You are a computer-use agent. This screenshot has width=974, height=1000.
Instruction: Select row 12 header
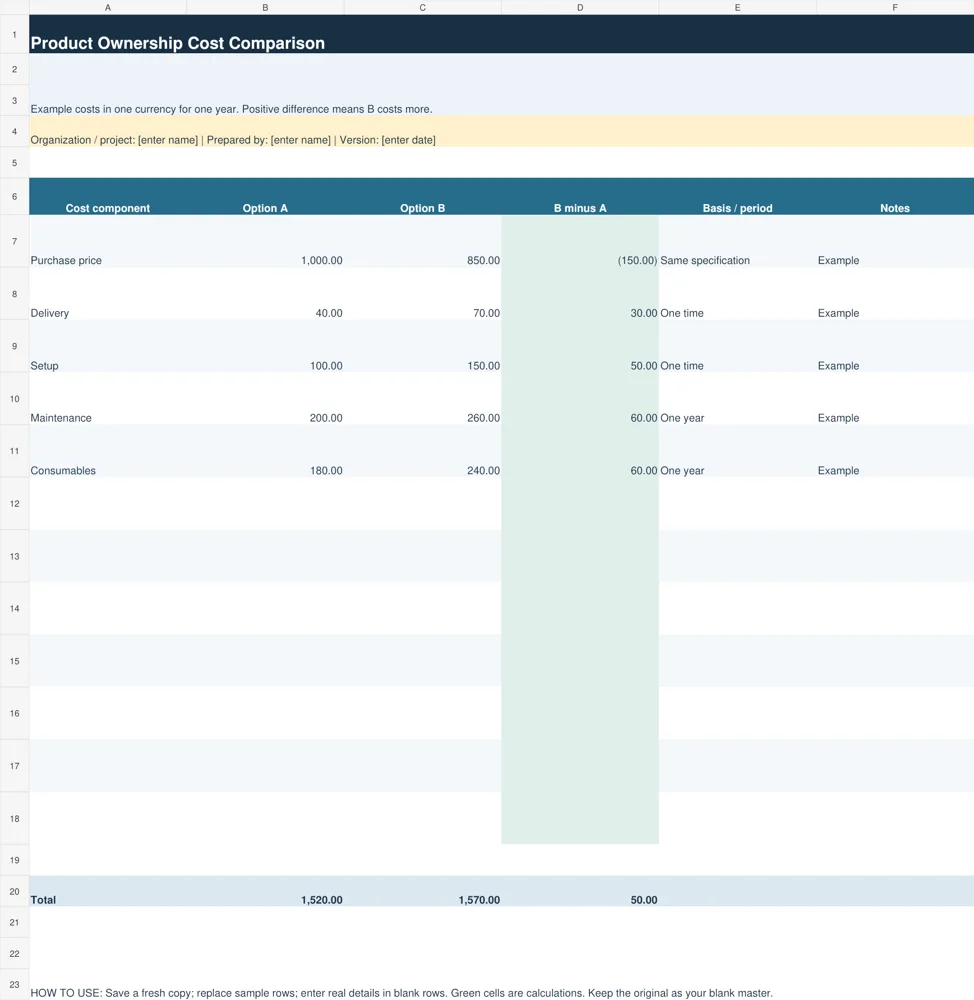click(x=14, y=504)
